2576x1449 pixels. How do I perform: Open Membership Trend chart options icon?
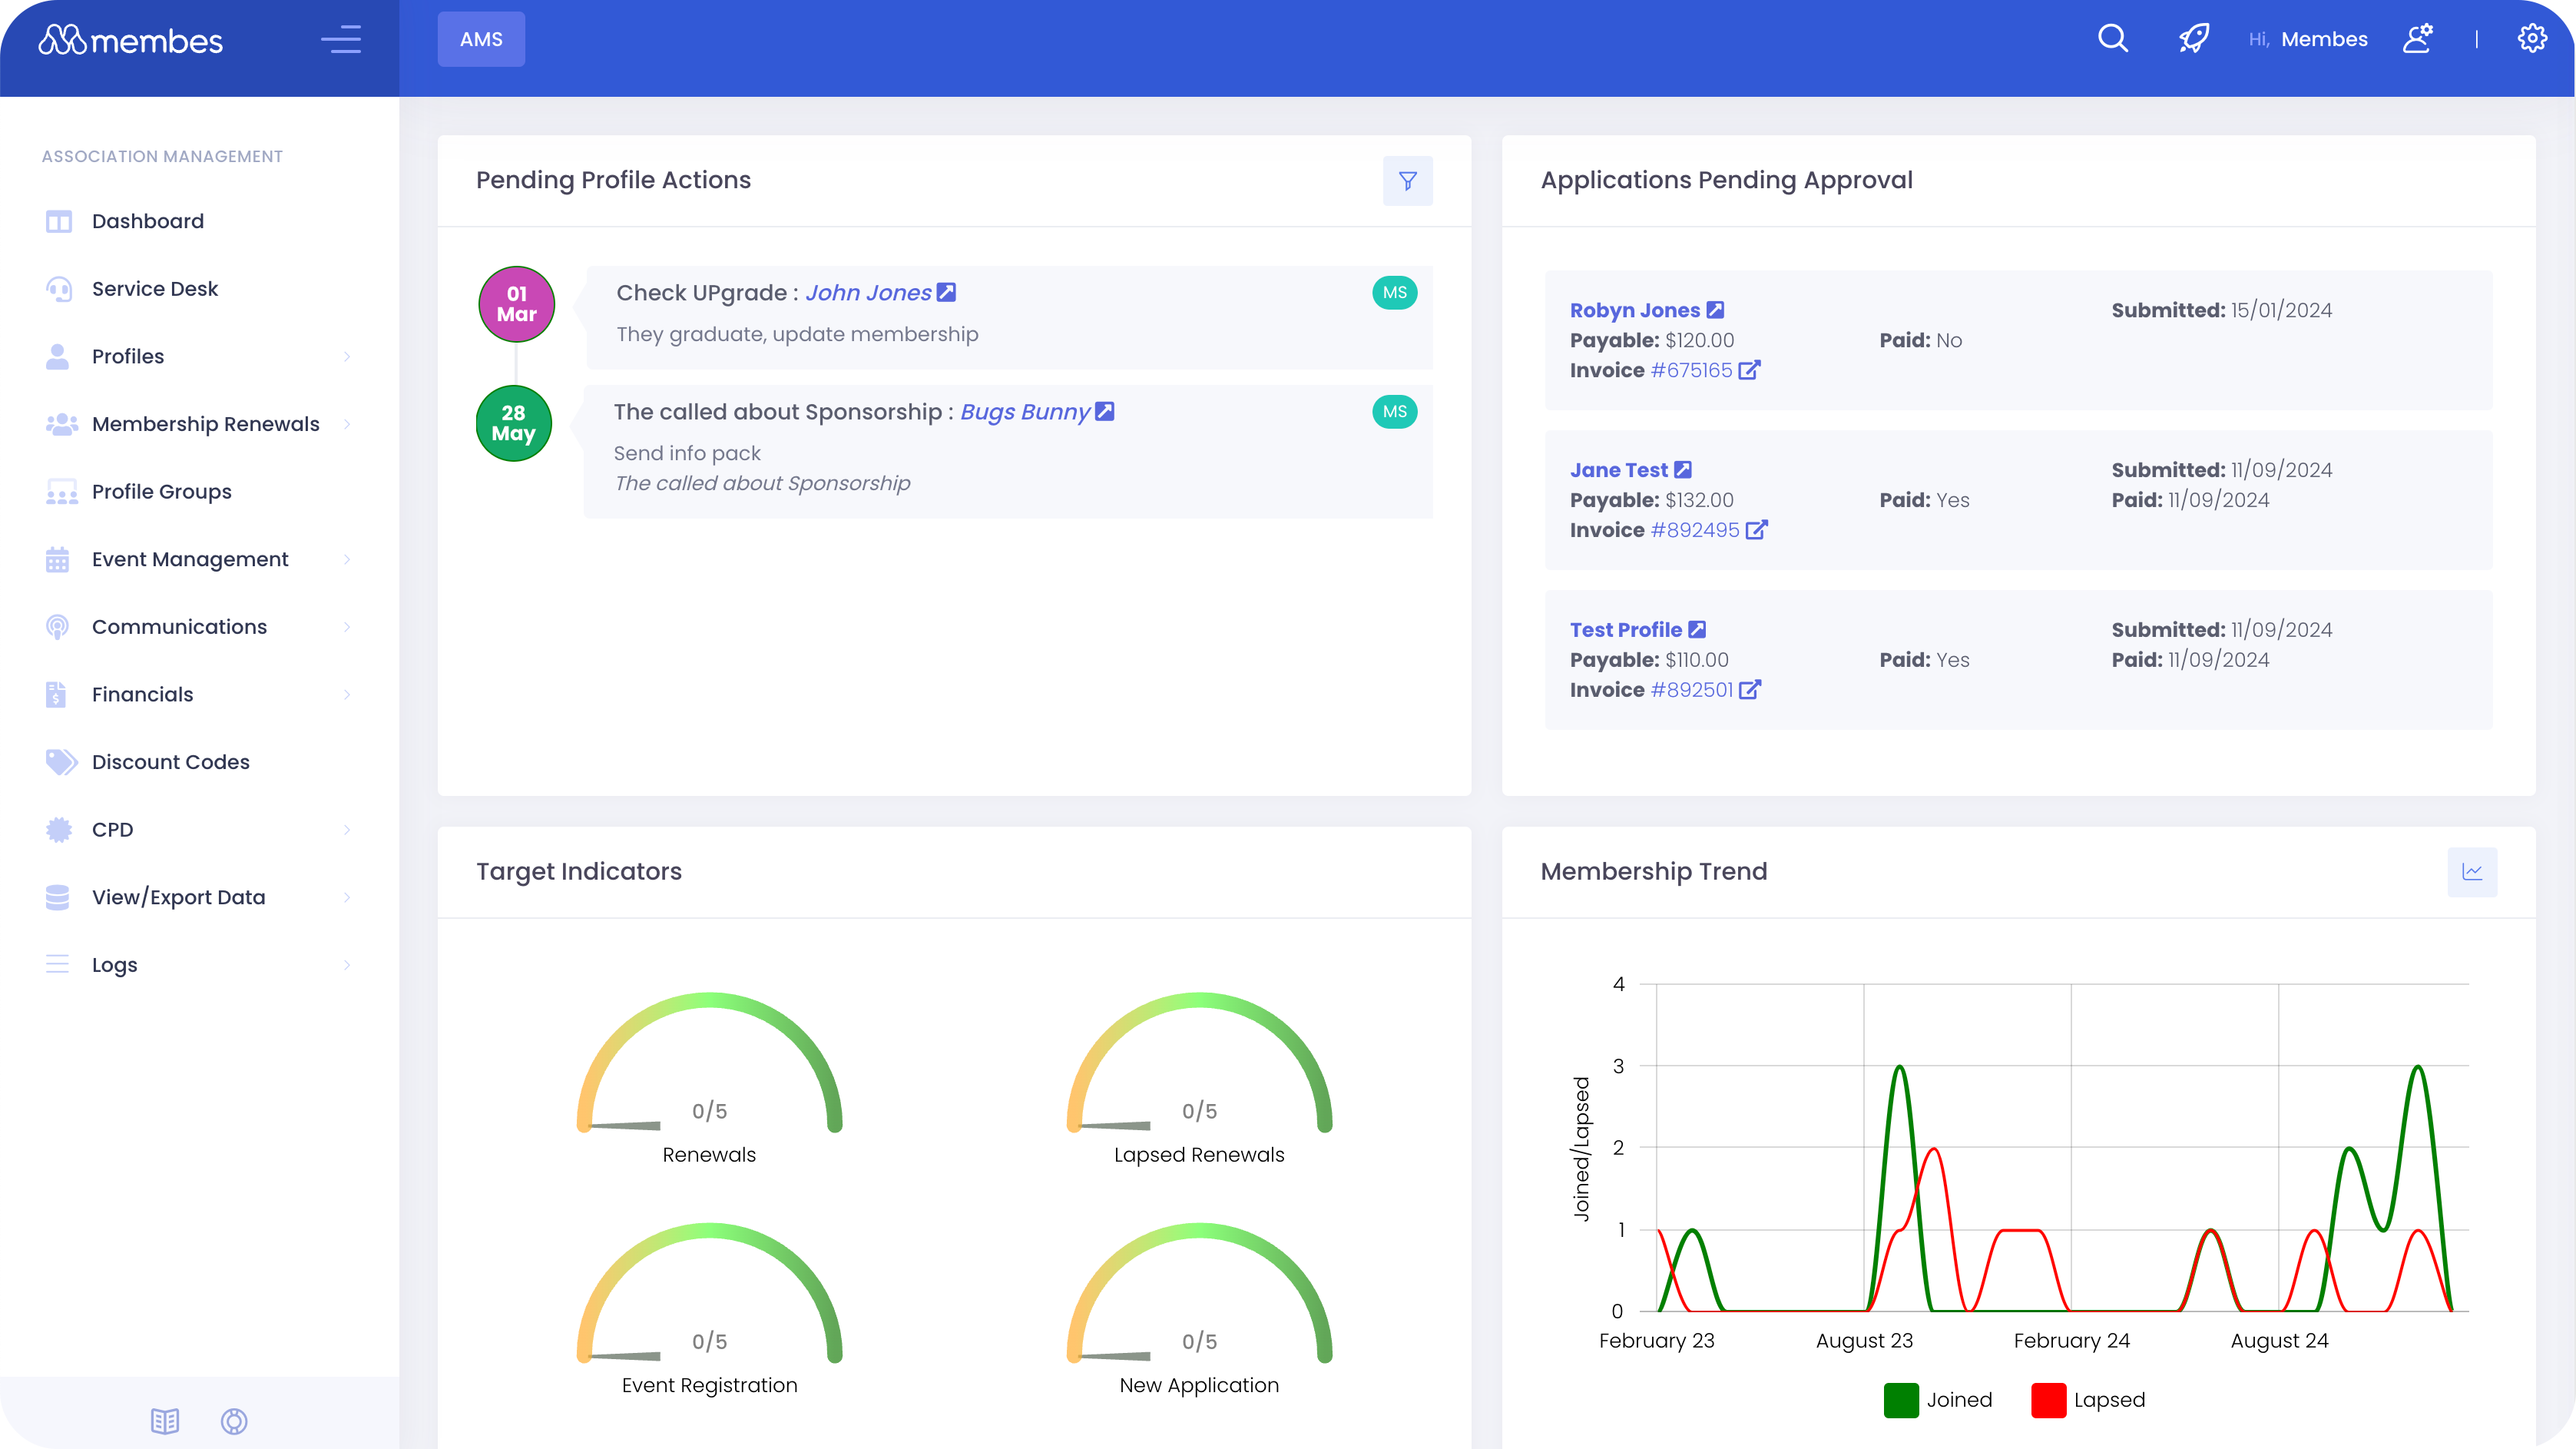[x=2472, y=871]
